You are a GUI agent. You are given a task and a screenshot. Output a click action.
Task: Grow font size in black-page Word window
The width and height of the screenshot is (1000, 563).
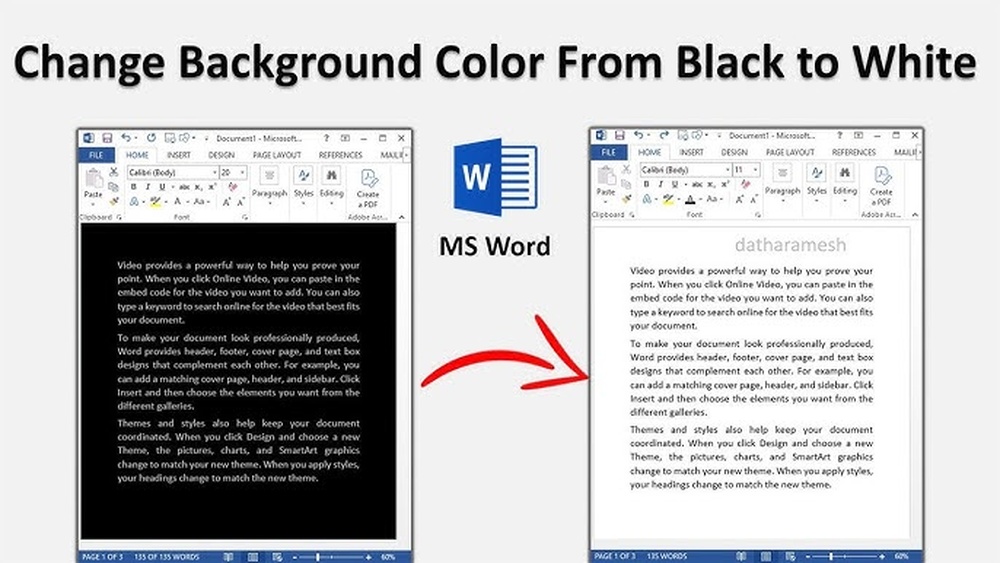[x=226, y=202]
